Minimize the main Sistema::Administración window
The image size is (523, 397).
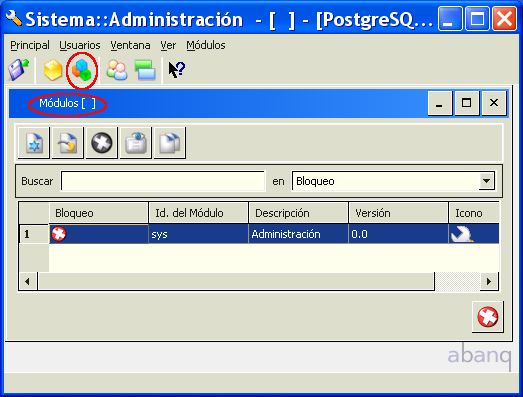pos(450,19)
